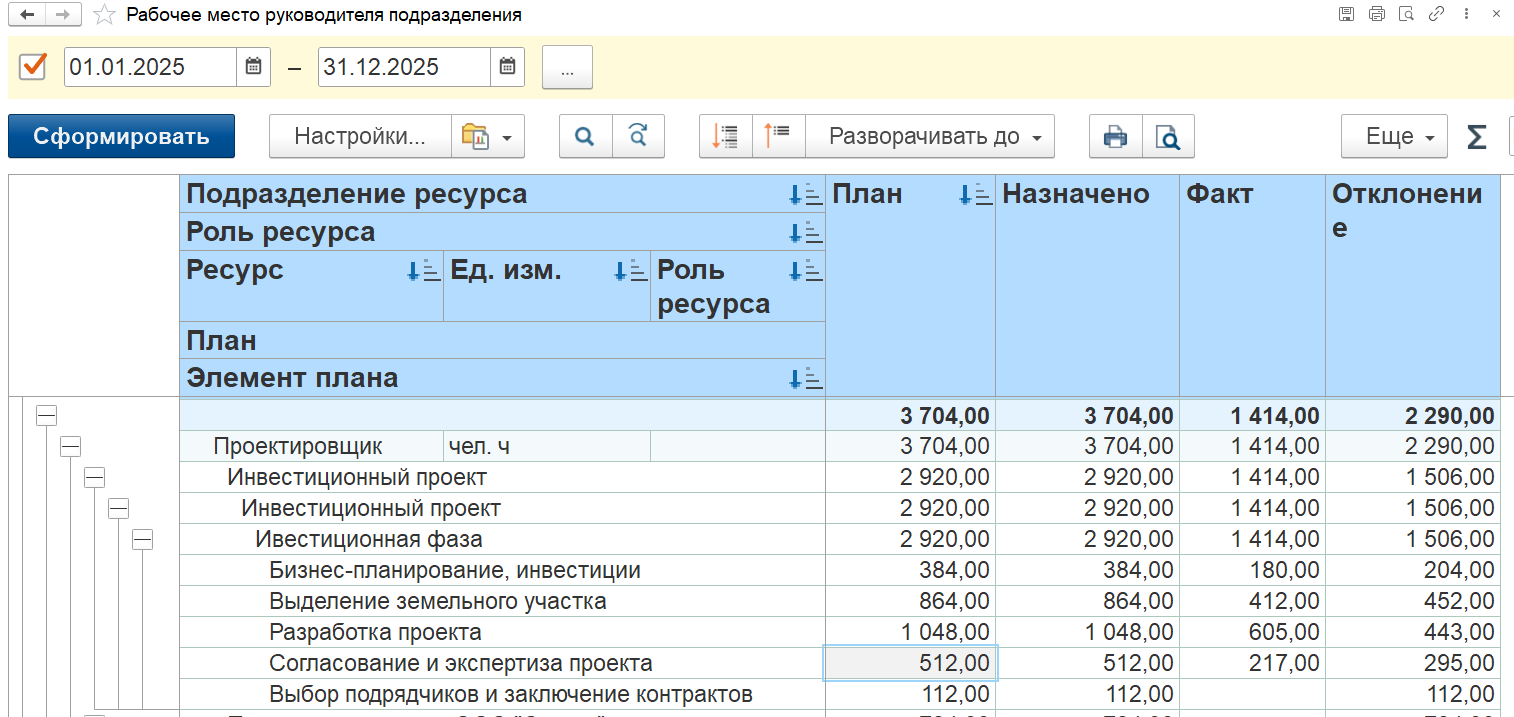This screenshot has width=1514, height=717.
Task: Click the magnifier Find icon
Action: 585,136
